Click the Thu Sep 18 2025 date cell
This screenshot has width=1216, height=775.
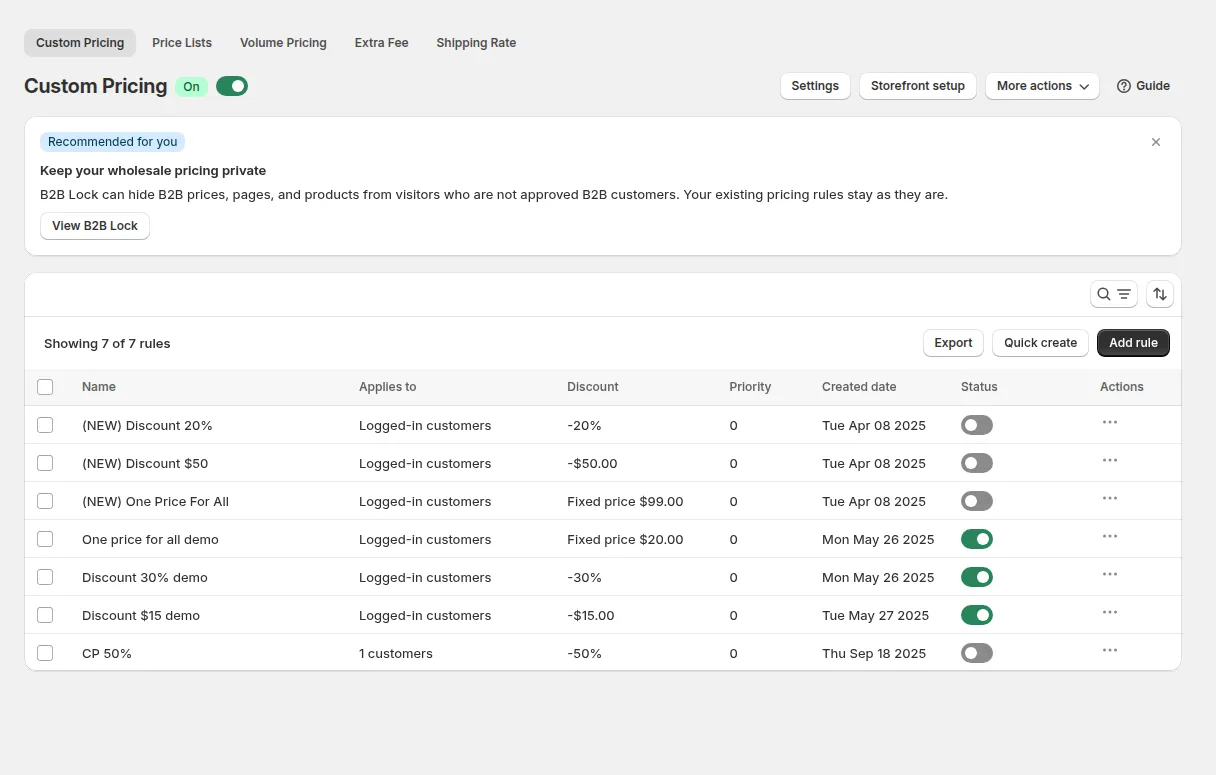coord(874,653)
